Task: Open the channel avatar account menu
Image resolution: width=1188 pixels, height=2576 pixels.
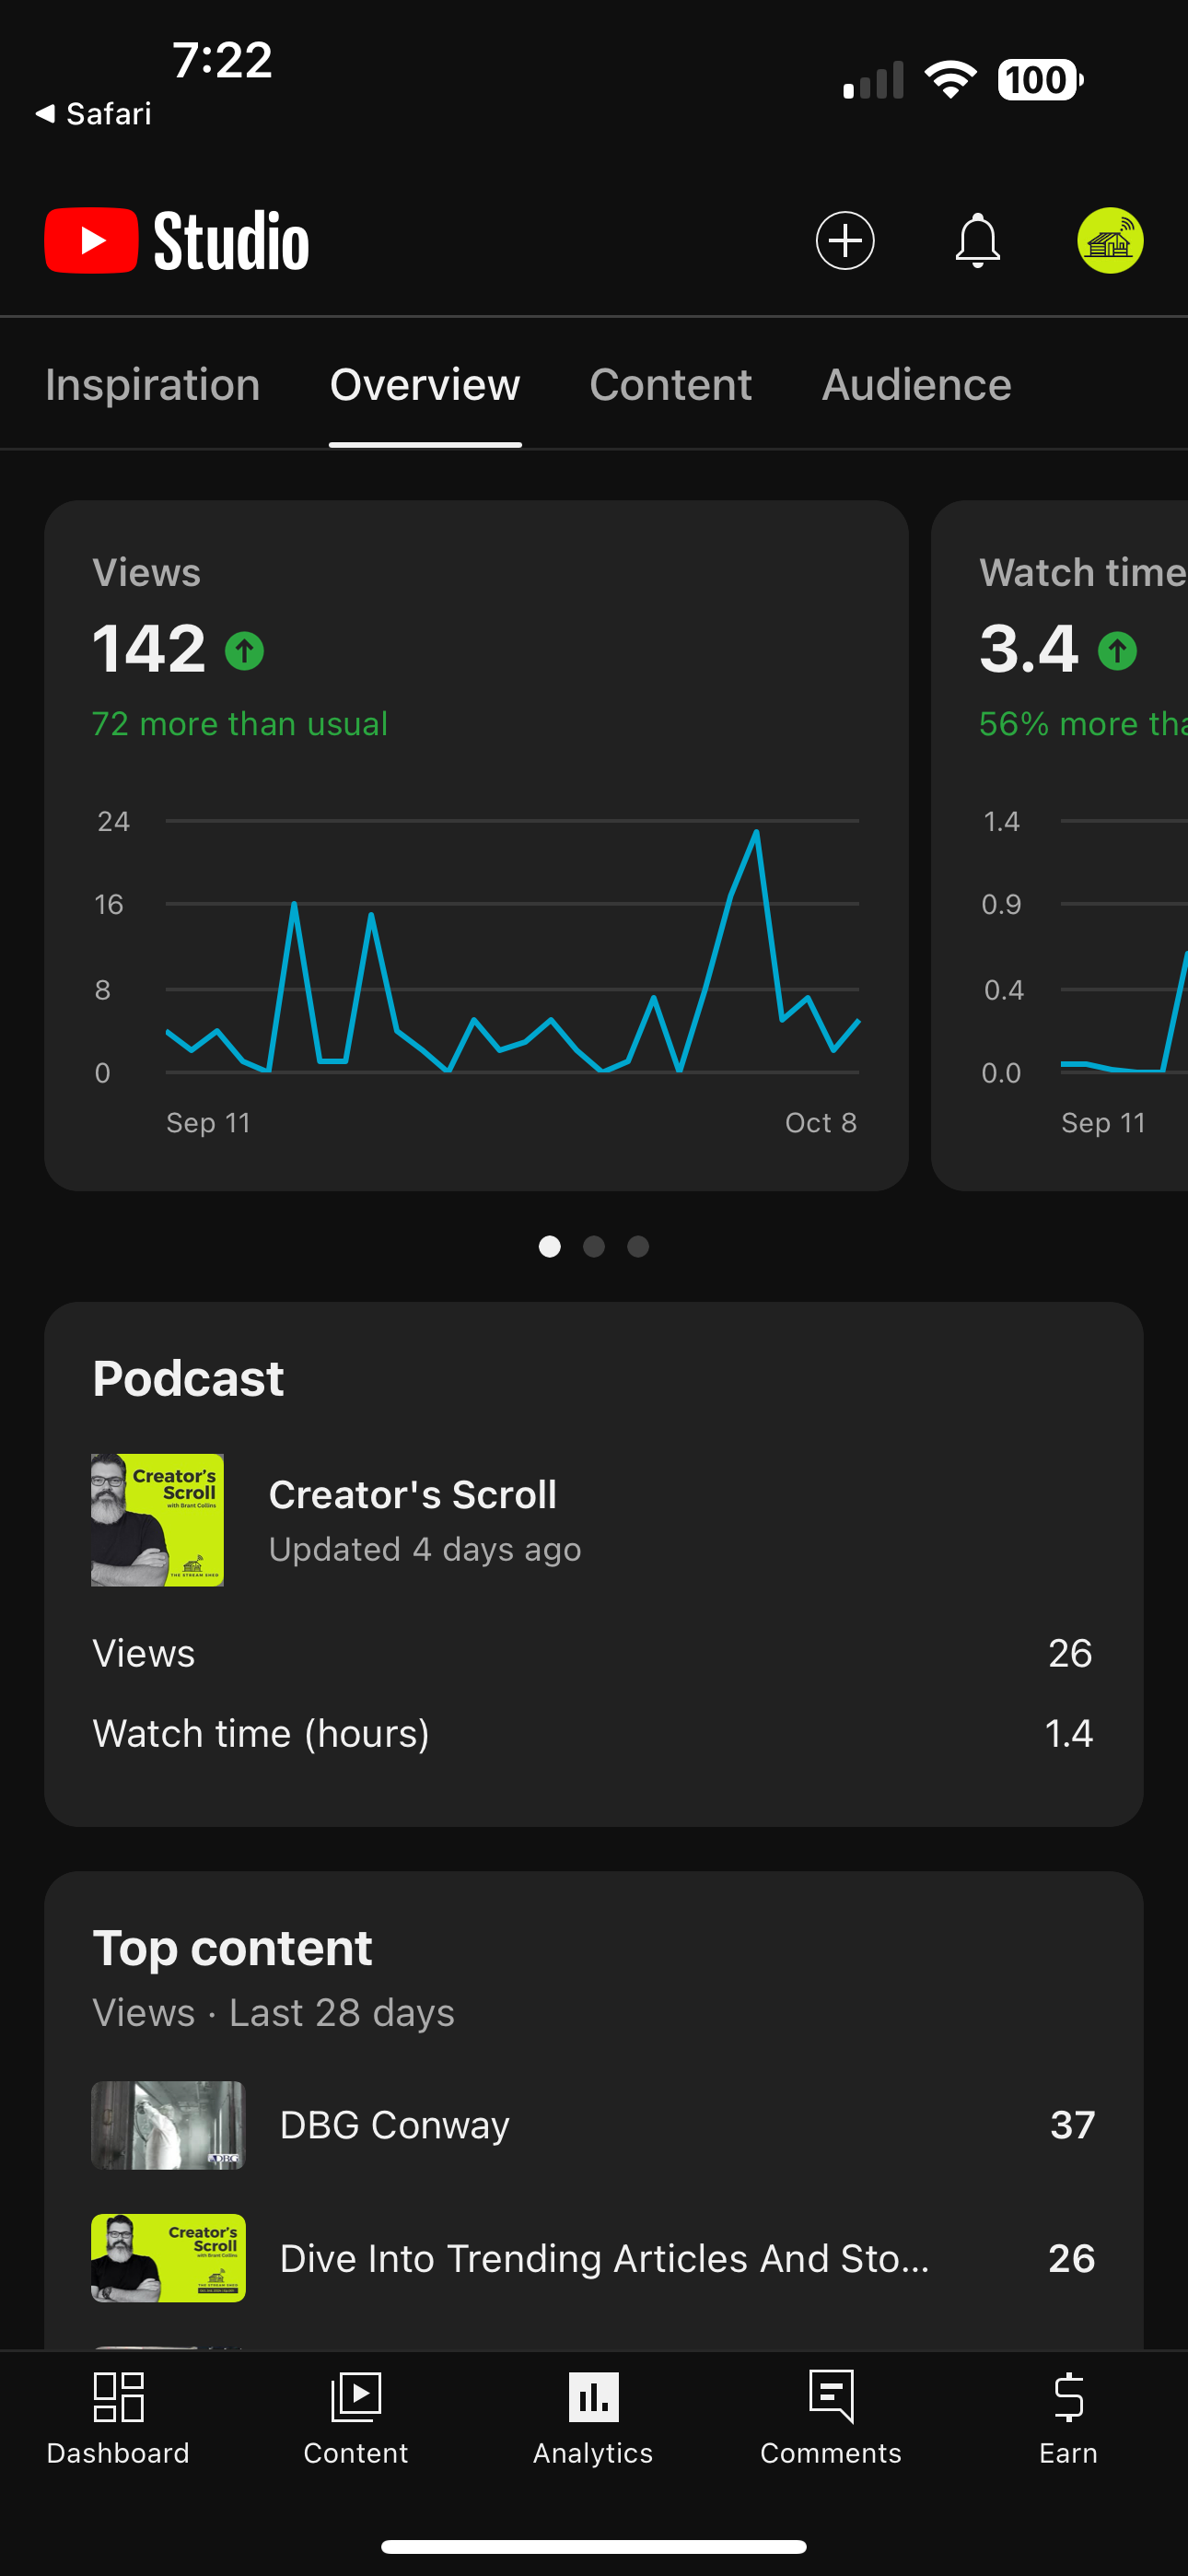Action: (1110, 241)
